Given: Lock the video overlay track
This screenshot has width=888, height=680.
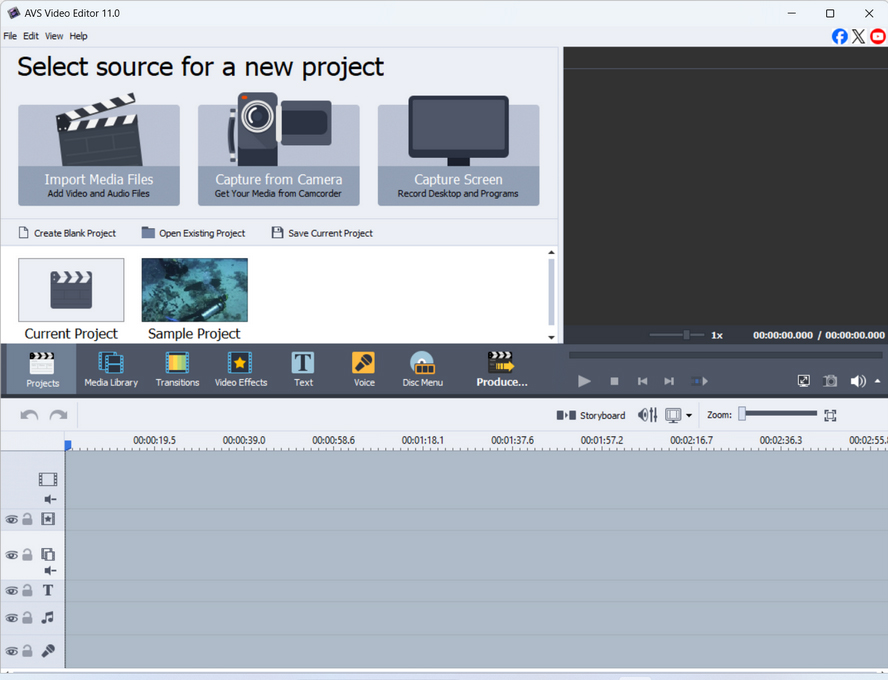Looking at the screenshot, I should (27, 555).
